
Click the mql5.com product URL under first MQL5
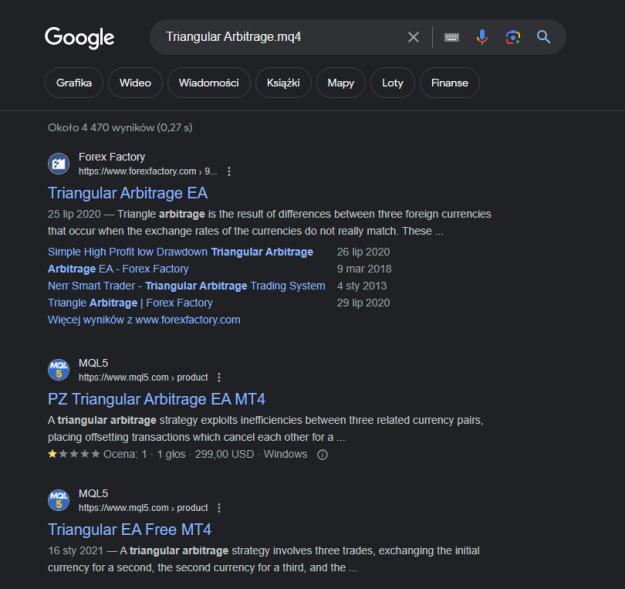(143, 377)
